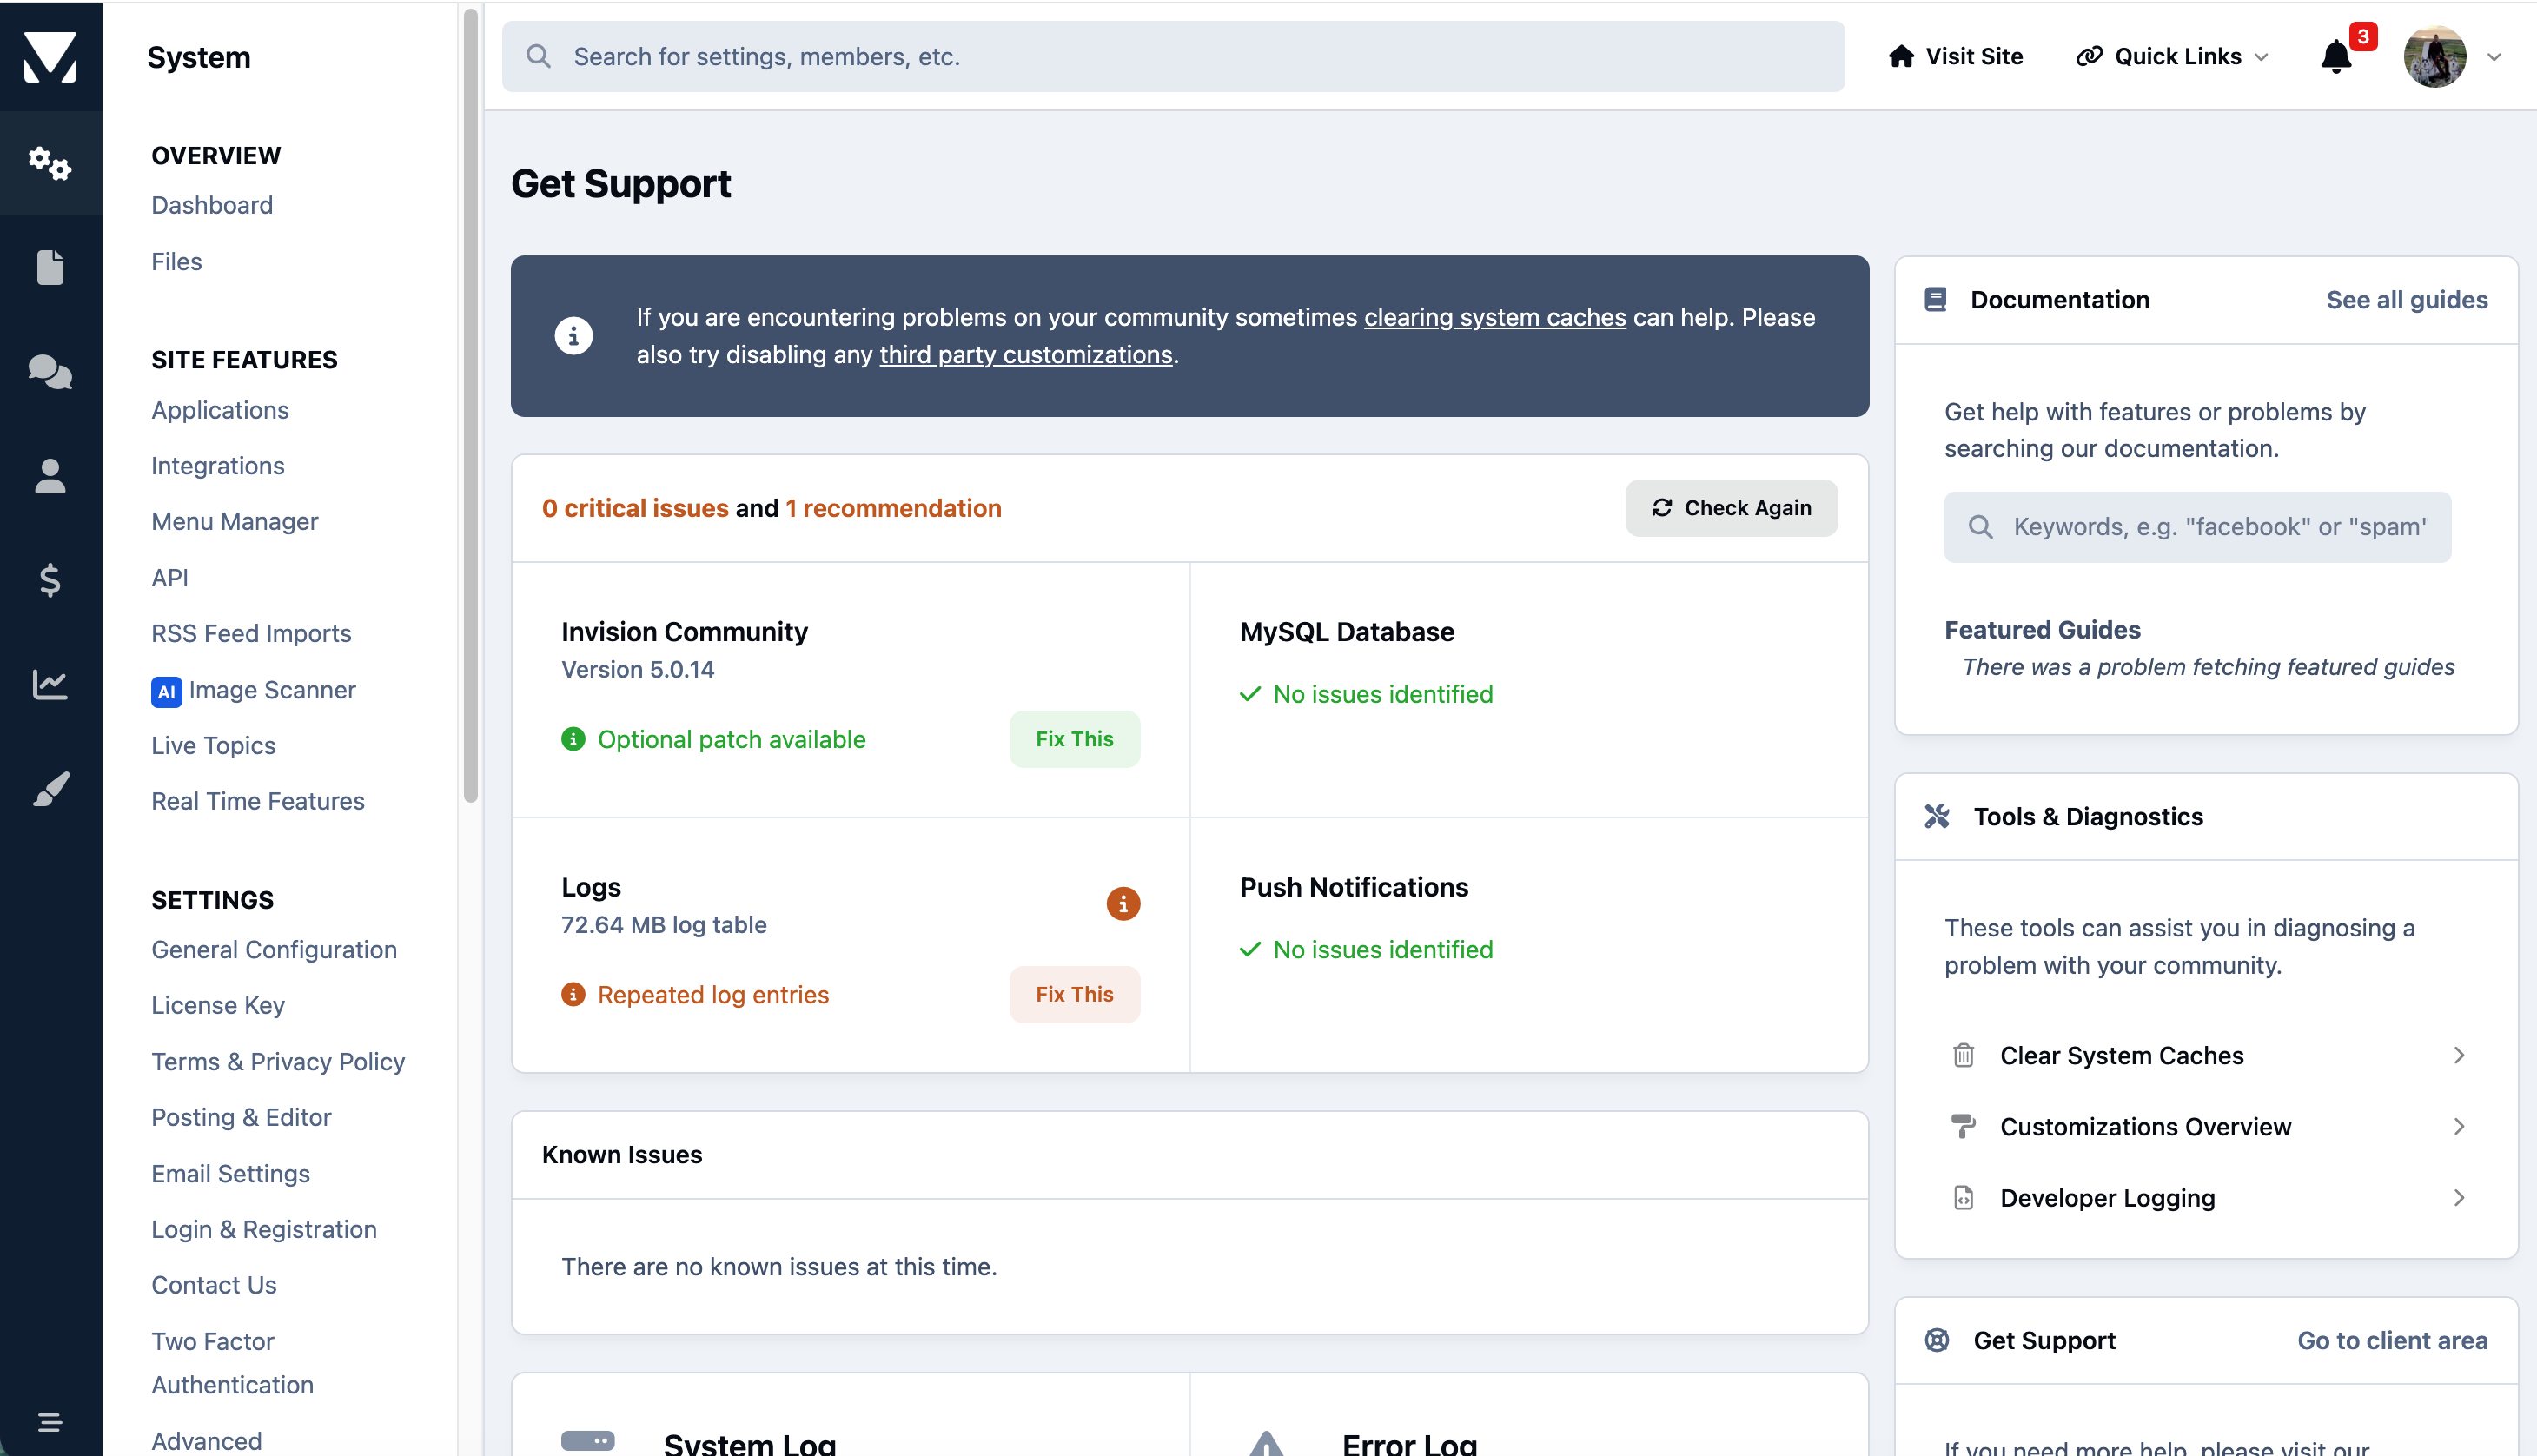Click See all guides link

coord(2406,300)
